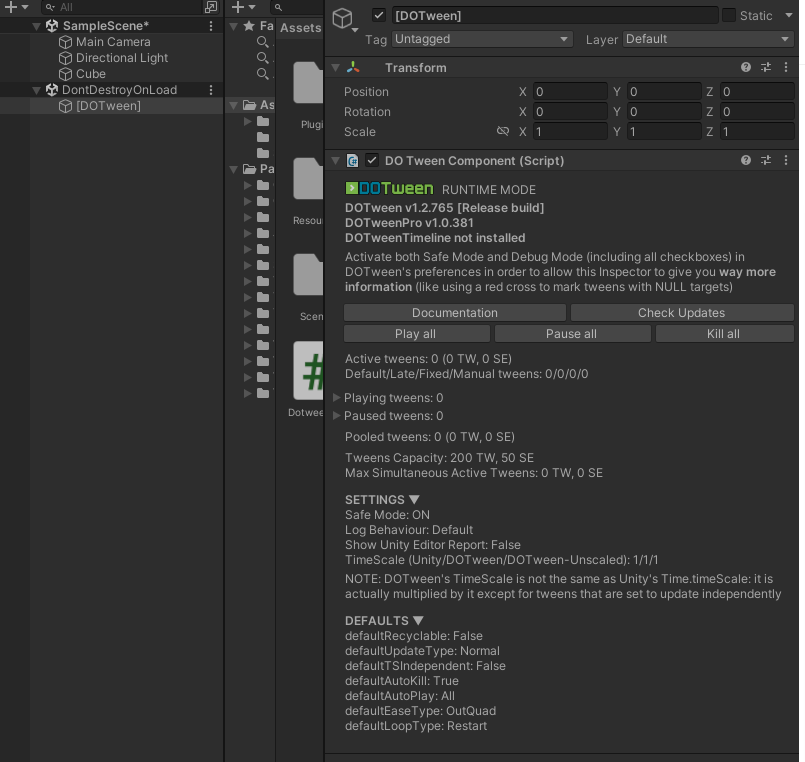Collapse the SETTINGS section arrow
Image resolution: width=805 pixels, height=762 pixels.
pyautogui.click(x=414, y=500)
